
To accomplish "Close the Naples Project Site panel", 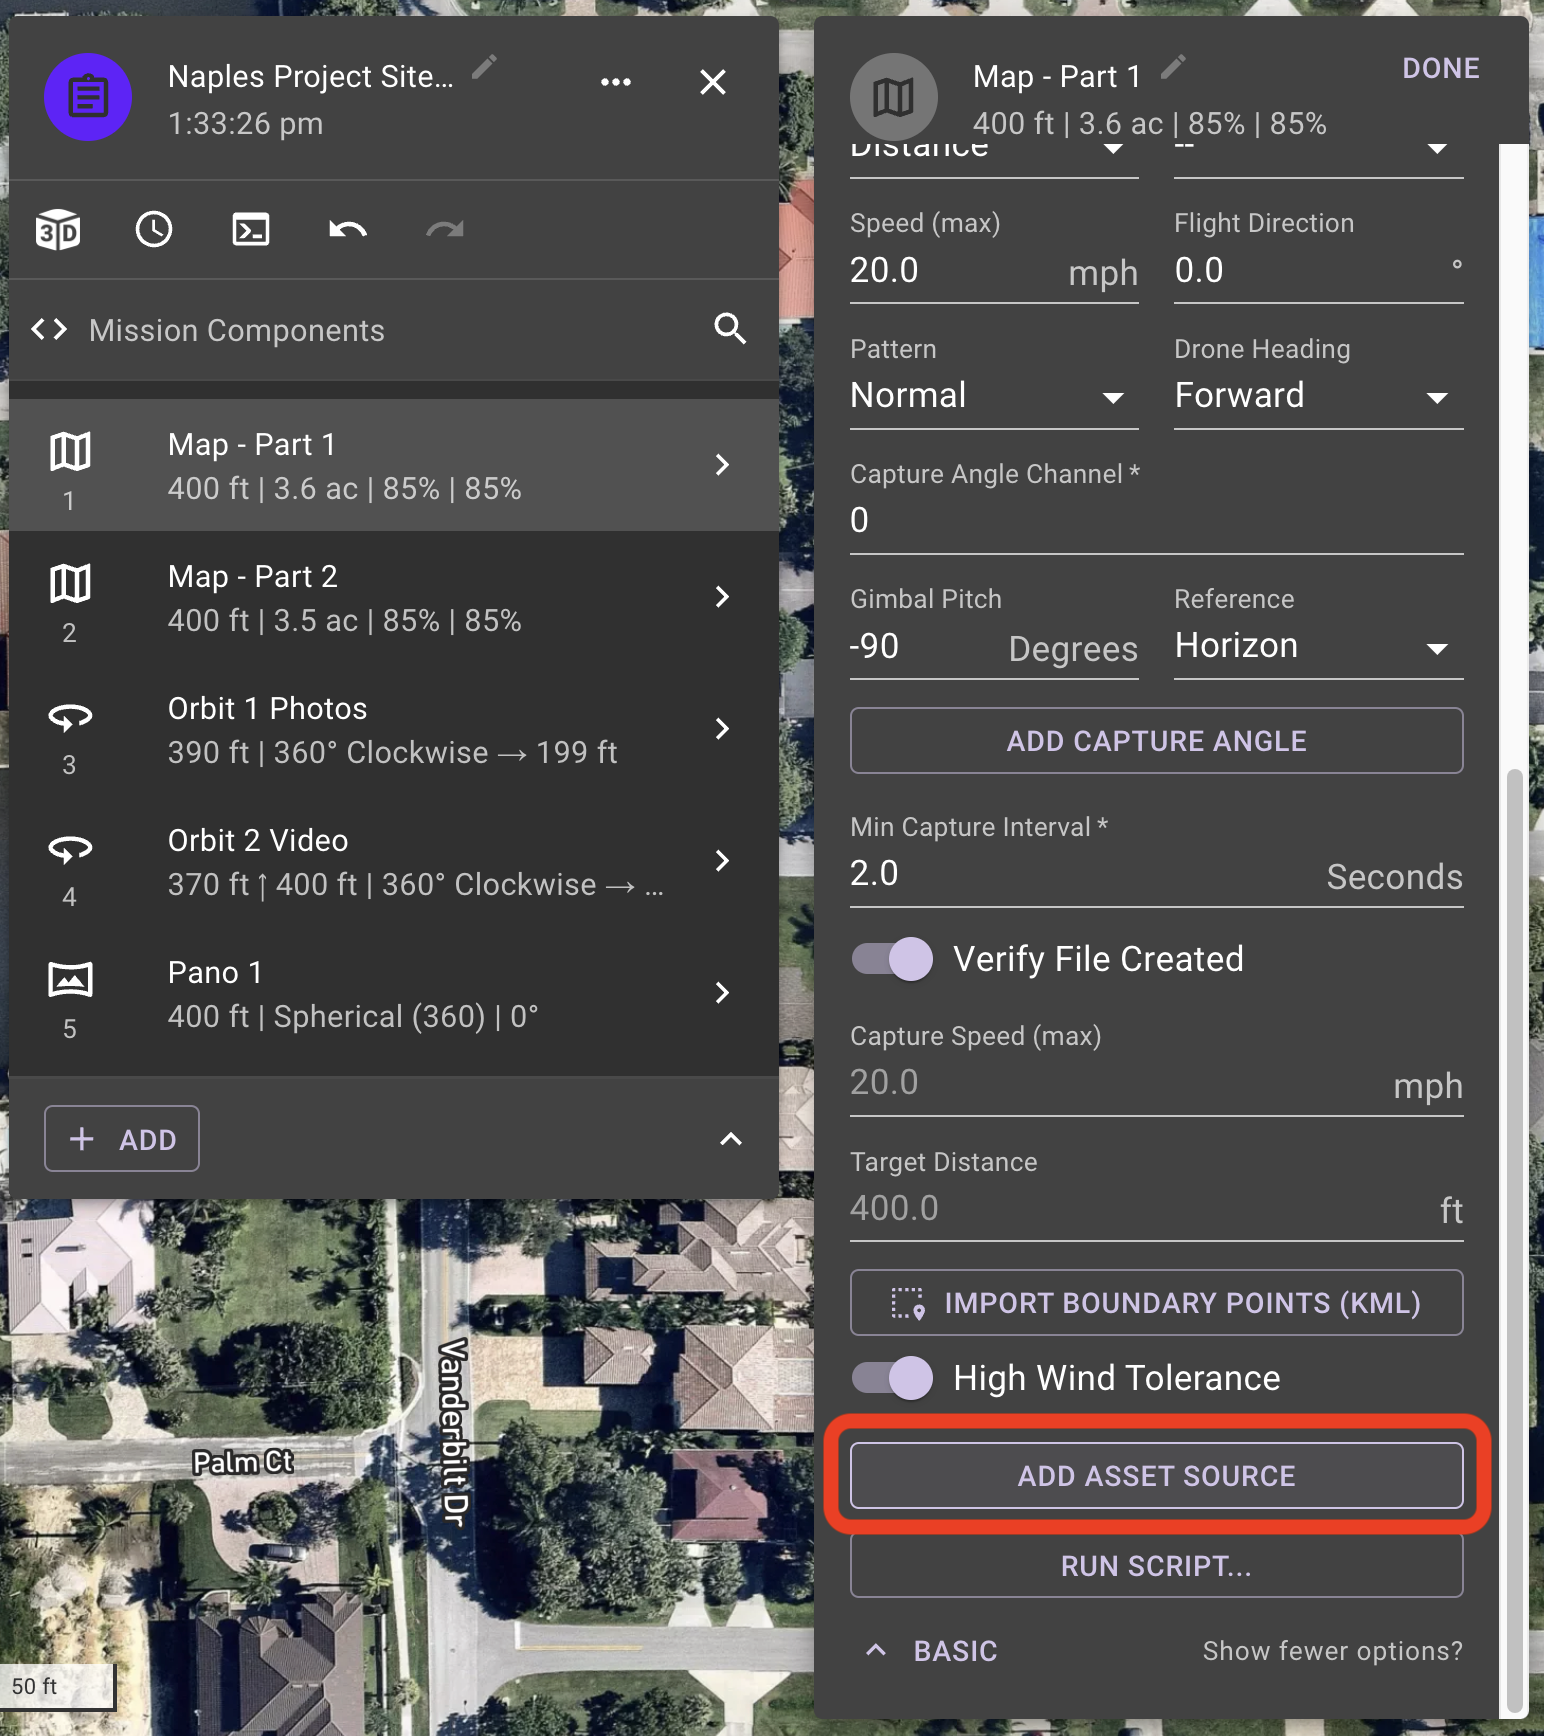I will point(713,82).
